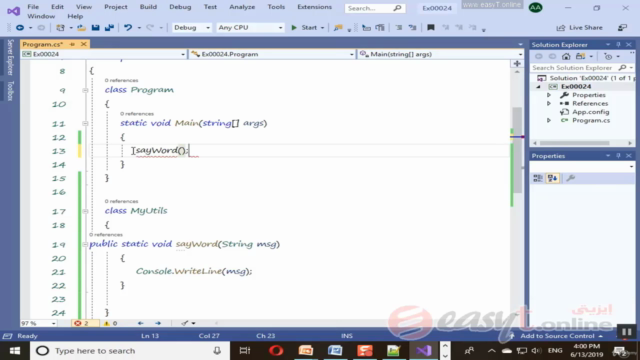Collapse the Main method code block
The image size is (640, 360).
click(x=85, y=123)
